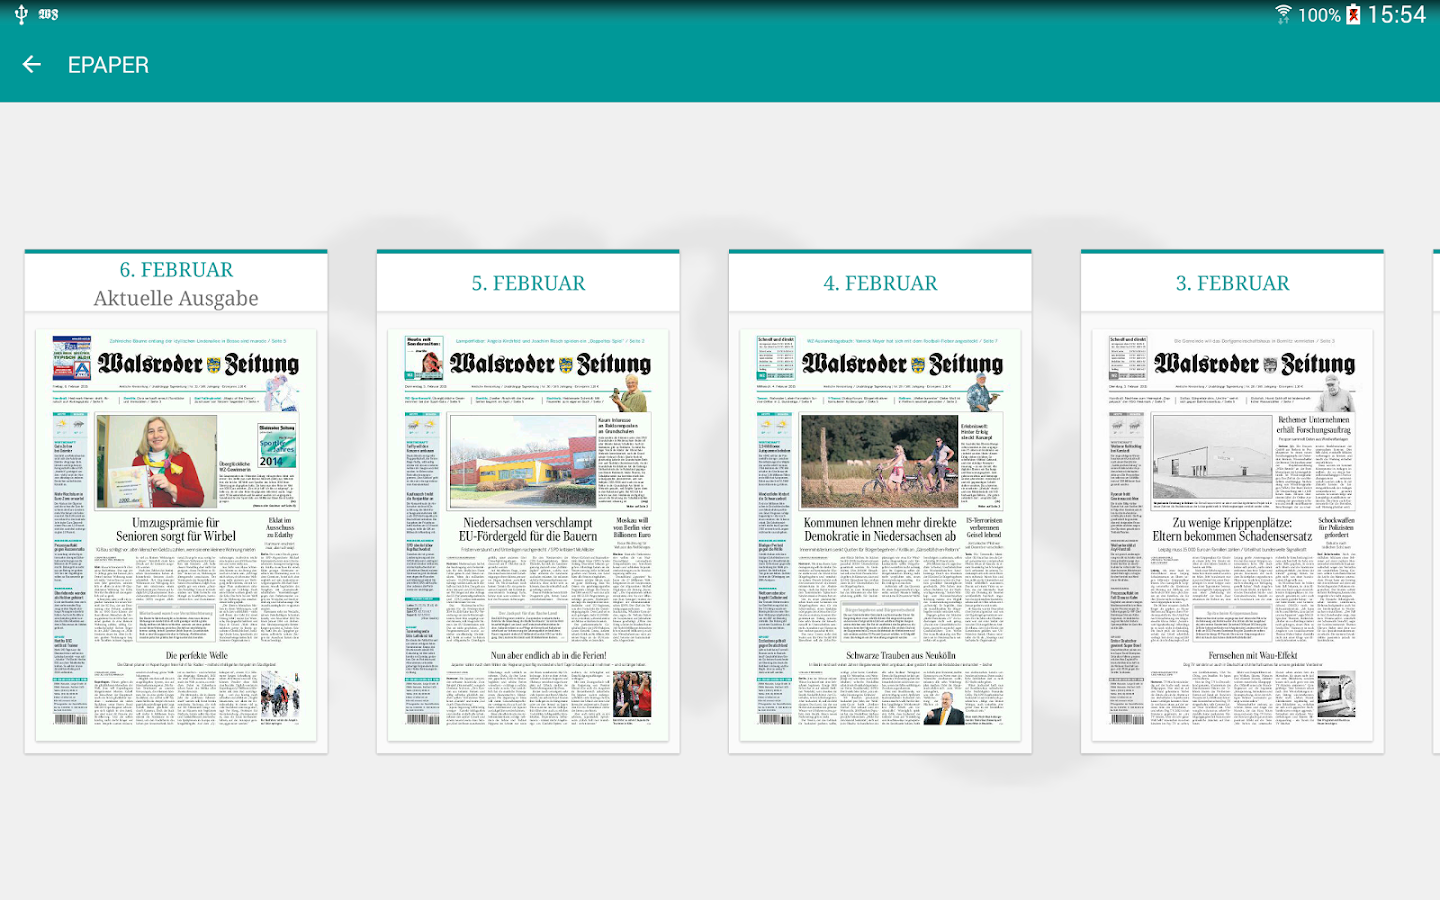Viewport: 1440px width, 900px height.
Task: Open the 6. Februar newspaper front page
Action: point(176,535)
